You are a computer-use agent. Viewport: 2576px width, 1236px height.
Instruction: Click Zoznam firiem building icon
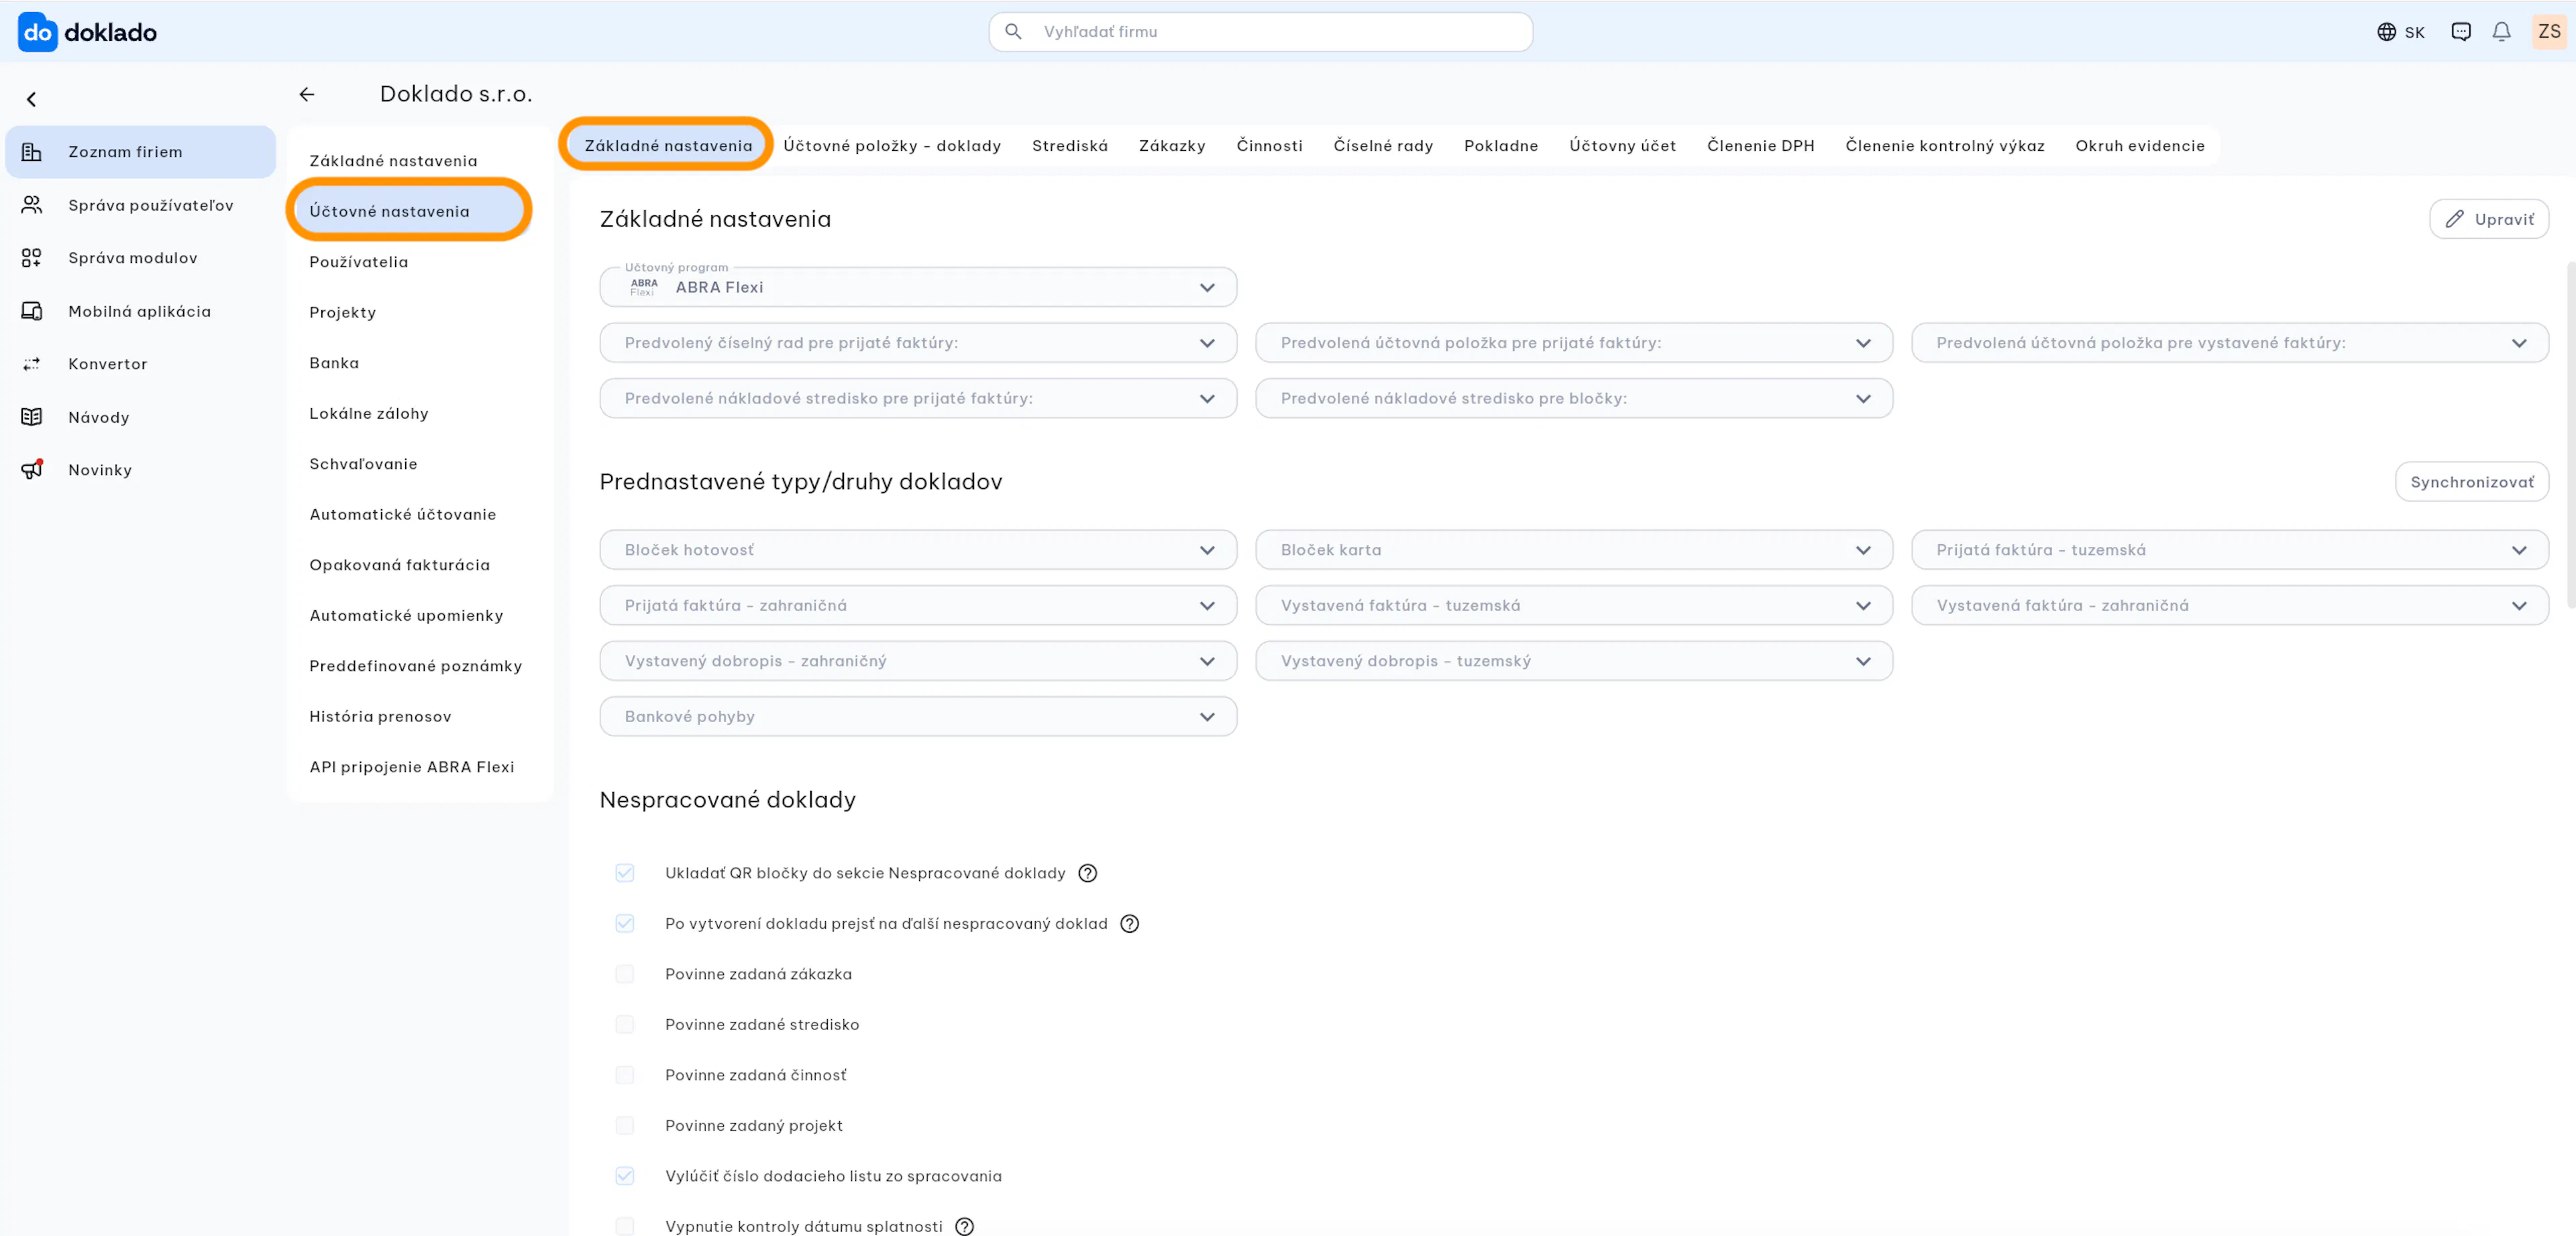pyautogui.click(x=32, y=152)
